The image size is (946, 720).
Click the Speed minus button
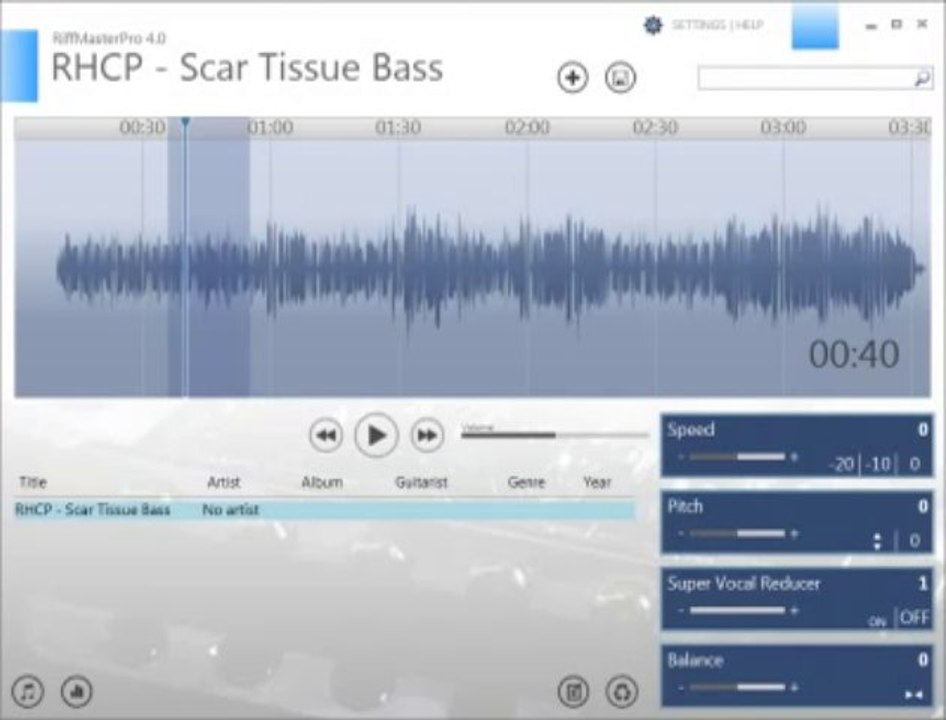(x=681, y=457)
